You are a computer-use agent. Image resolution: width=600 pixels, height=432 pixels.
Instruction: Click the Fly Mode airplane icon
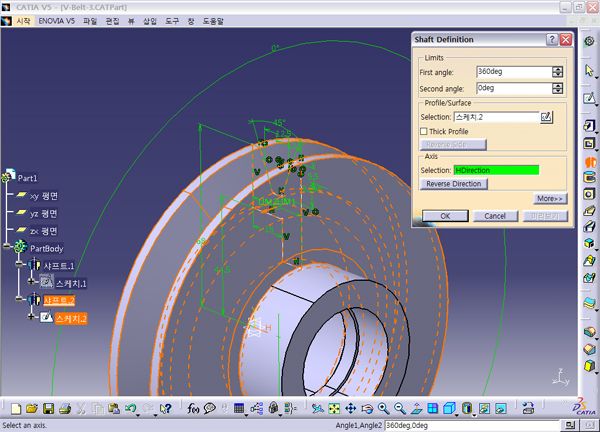pos(317,409)
